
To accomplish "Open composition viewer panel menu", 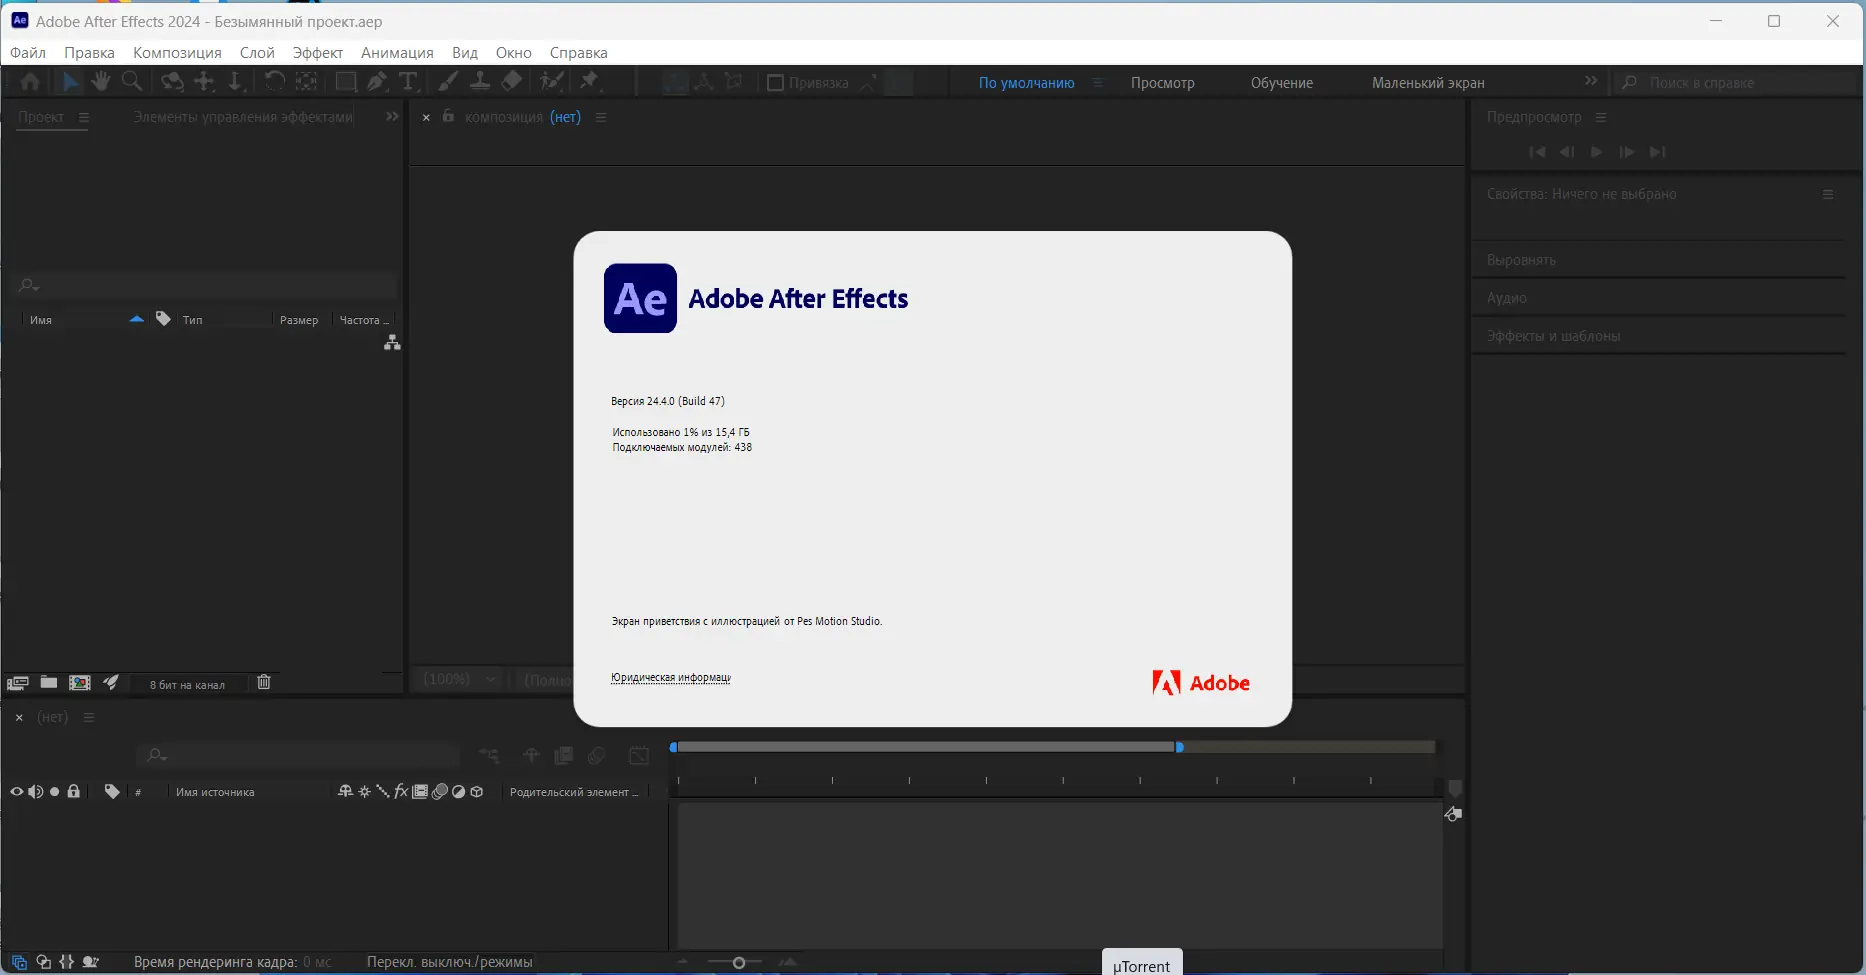I will click(x=601, y=117).
